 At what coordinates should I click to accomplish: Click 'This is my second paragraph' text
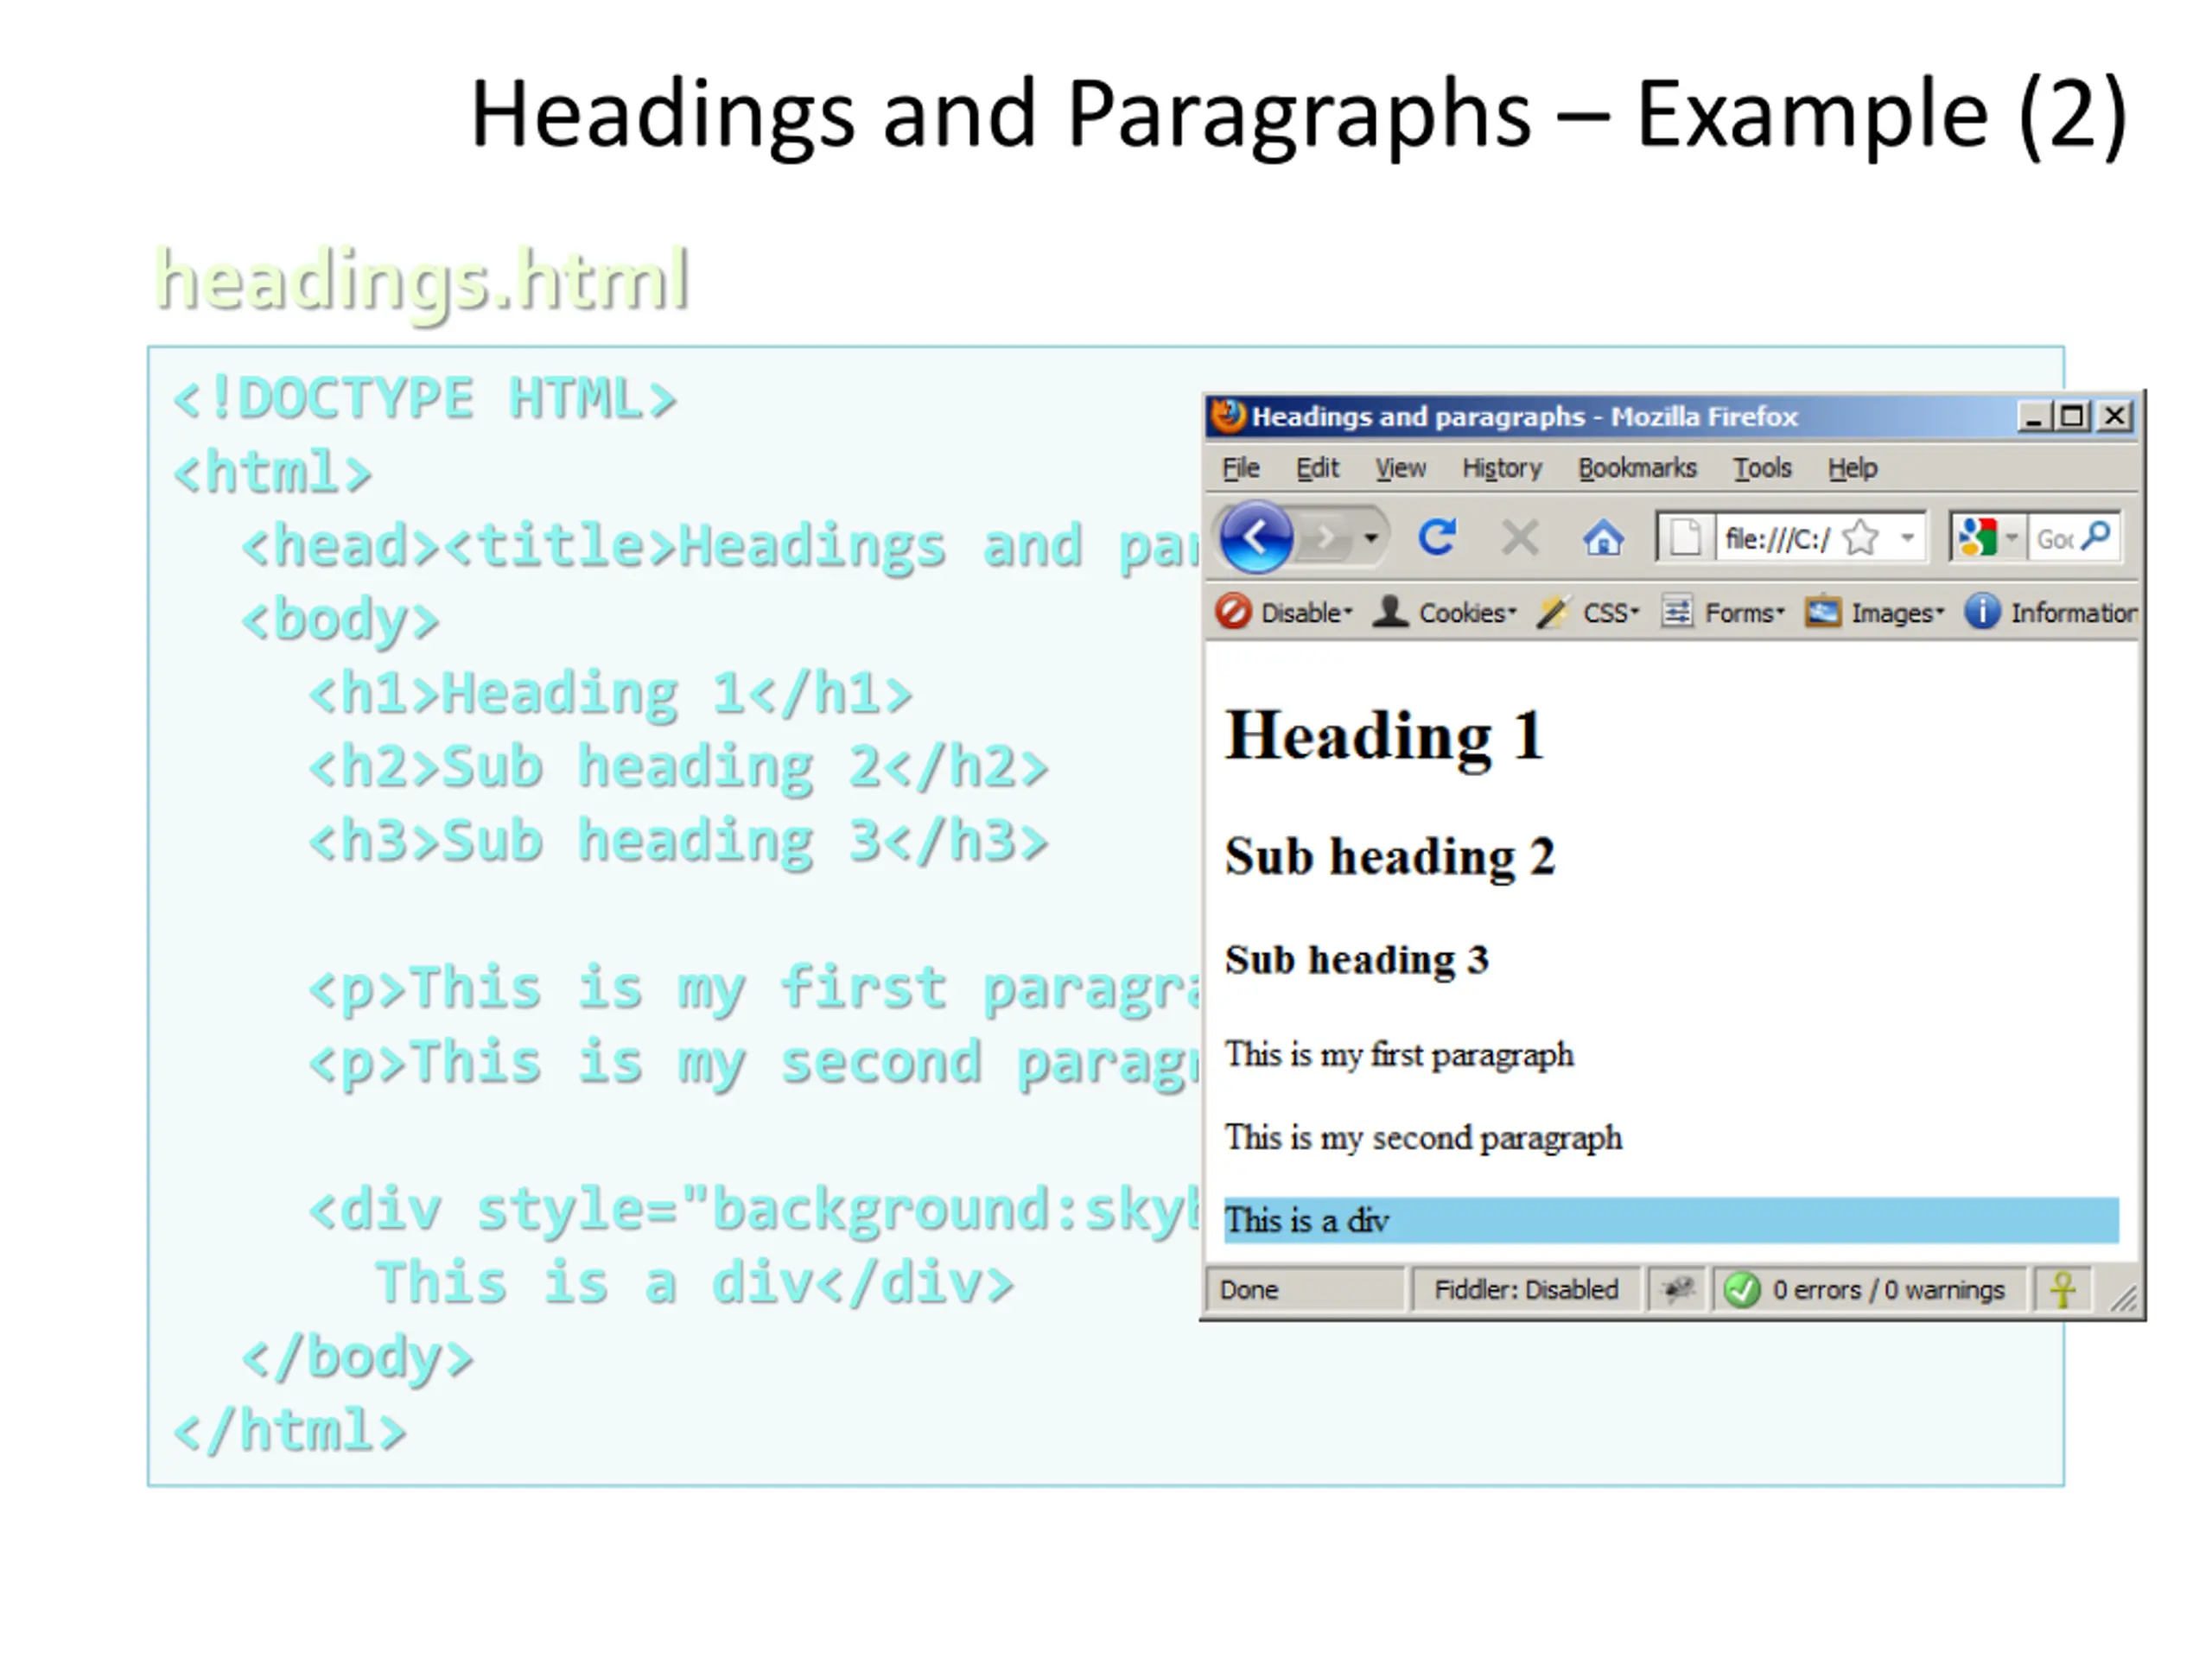[1423, 1138]
